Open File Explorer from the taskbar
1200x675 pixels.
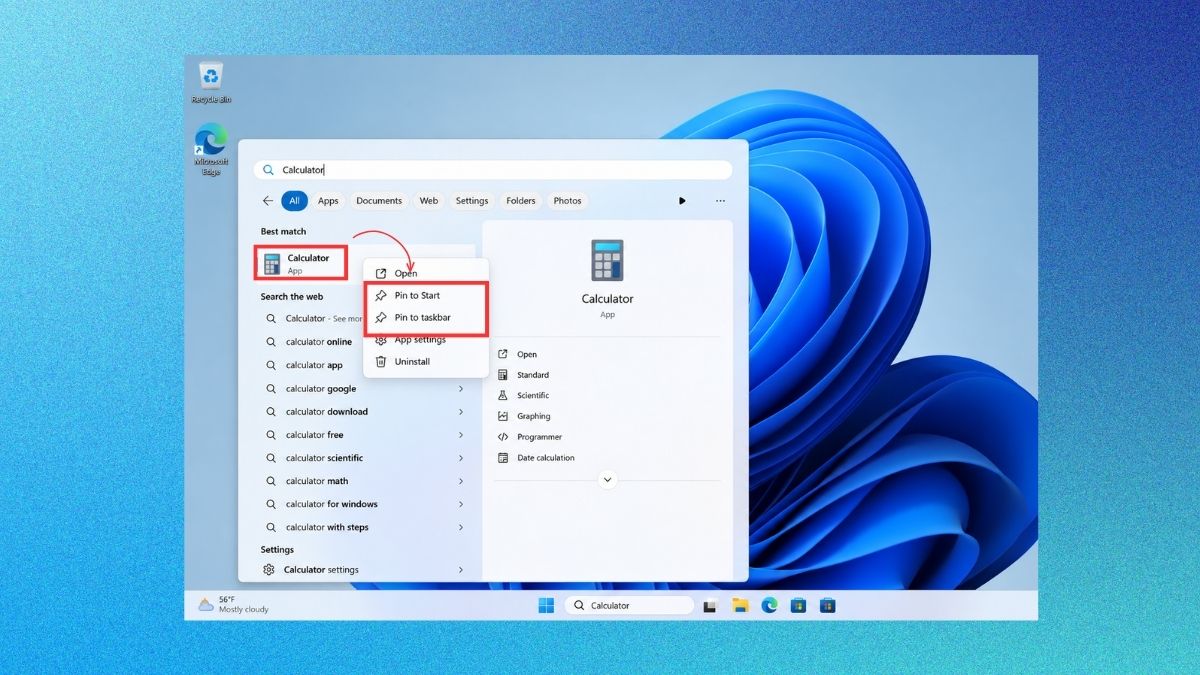740,605
